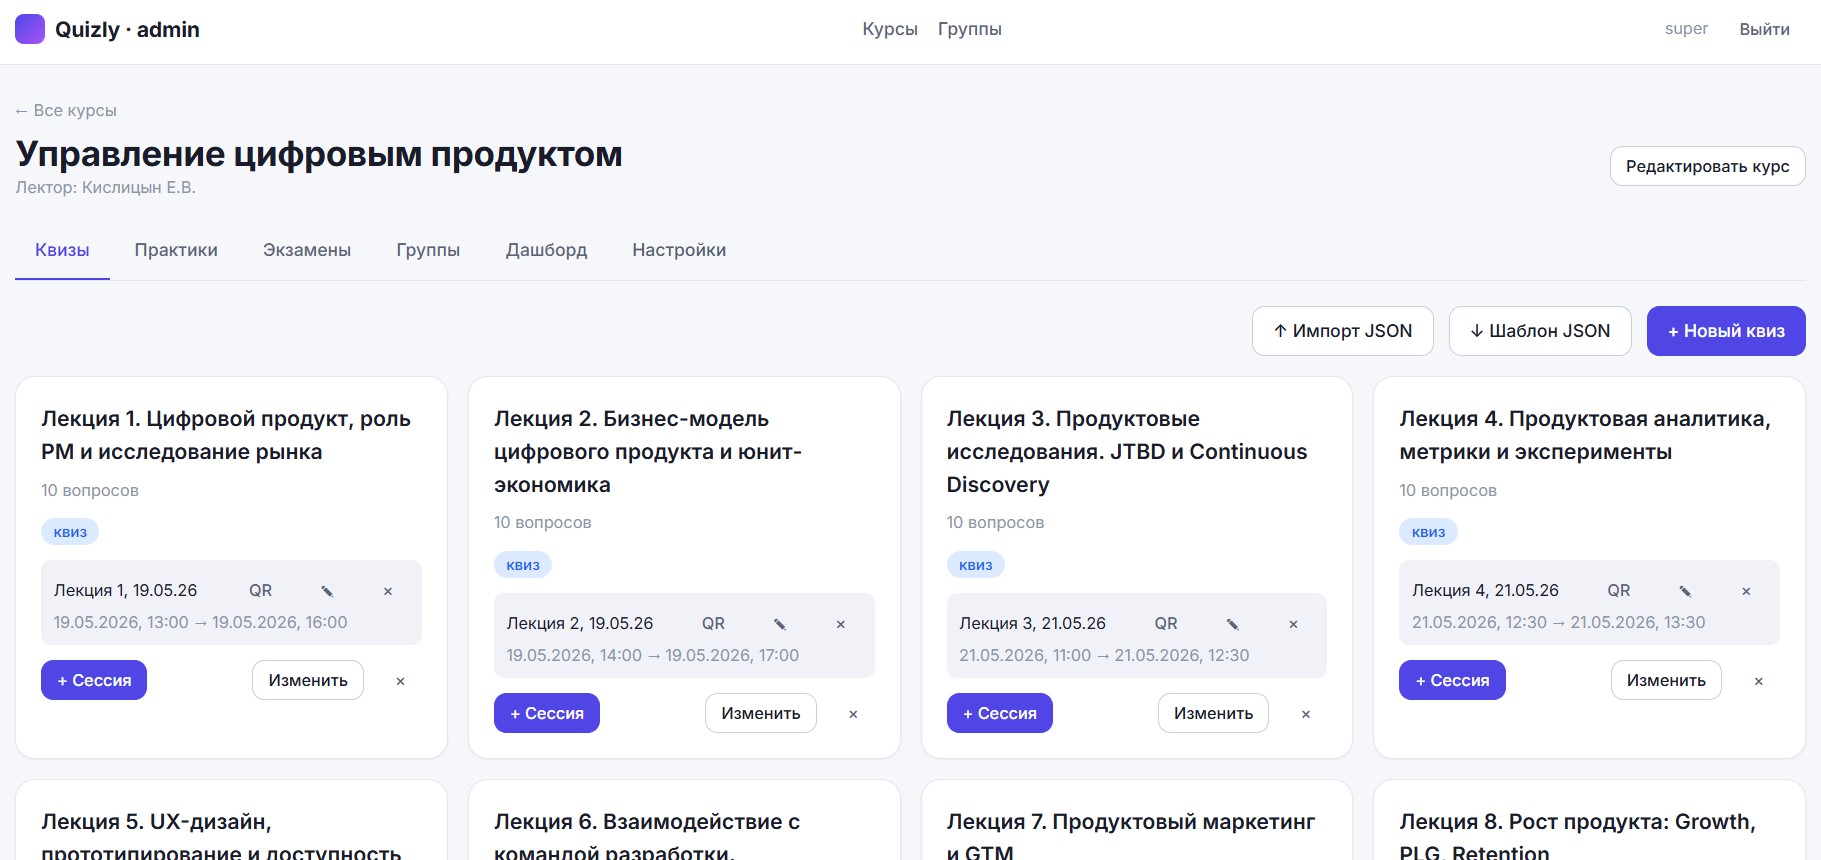This screenshot has width=1821, height=860.
Task: Open the Практики tab
Action: (x=176, y=250)
